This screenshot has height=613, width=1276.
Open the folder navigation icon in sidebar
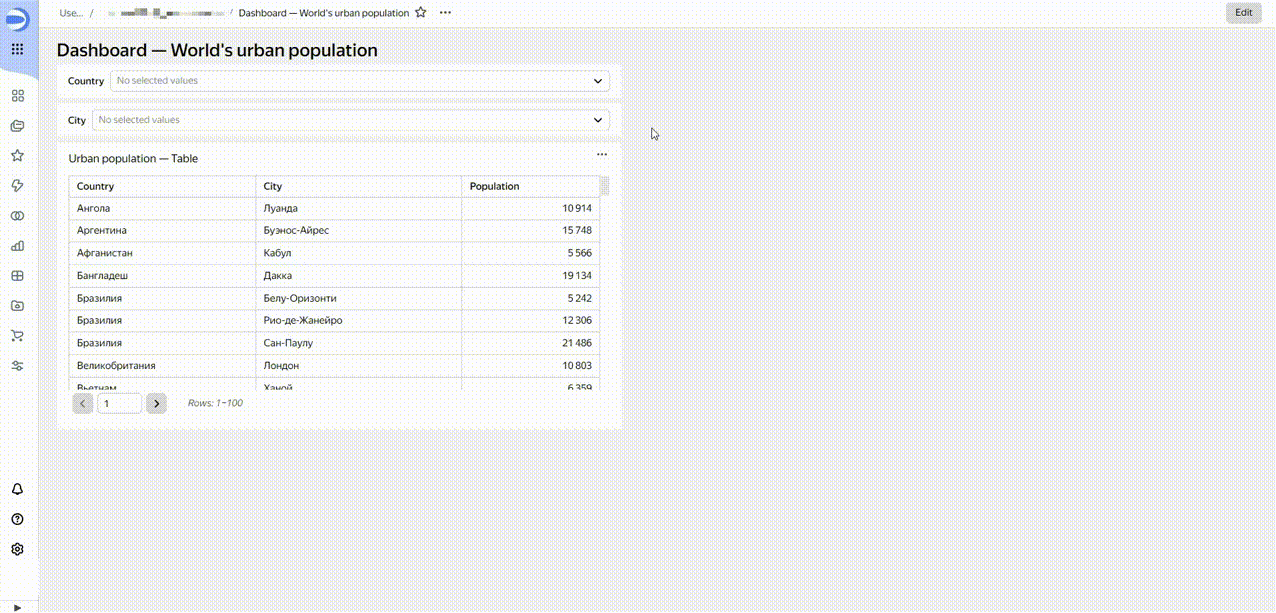tap(17, 126)
